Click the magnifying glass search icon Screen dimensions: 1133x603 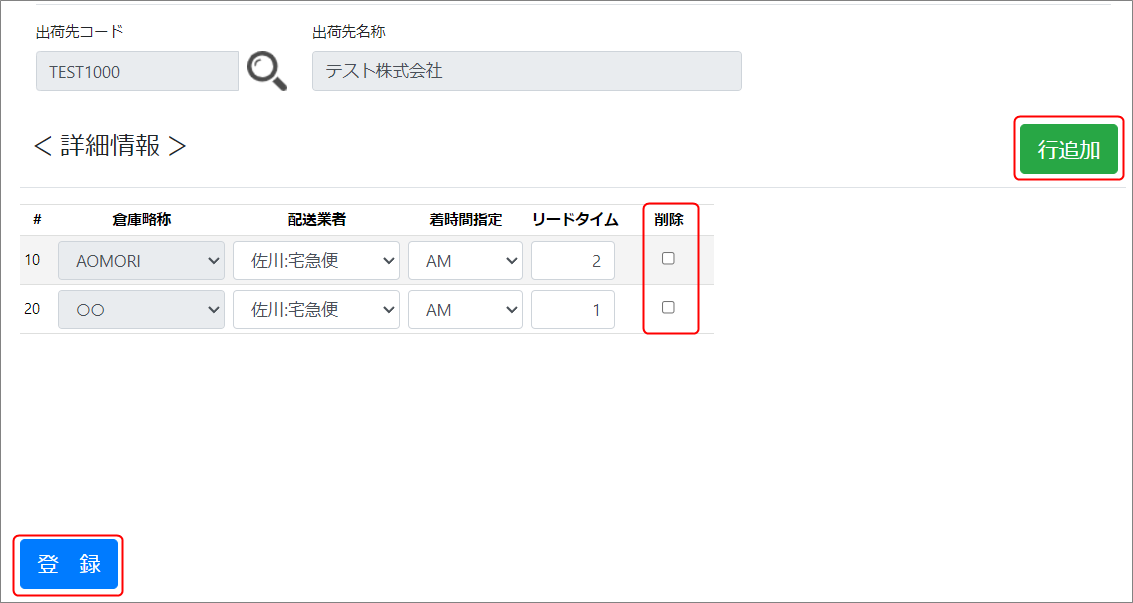coord(266,72)
